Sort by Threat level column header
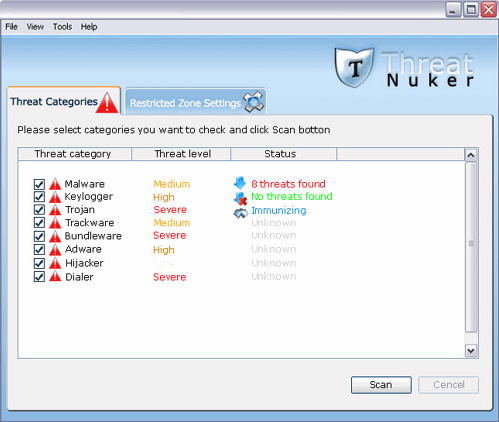Image resolution: width=499 pixels, height=422 pixels. [181, 154]
